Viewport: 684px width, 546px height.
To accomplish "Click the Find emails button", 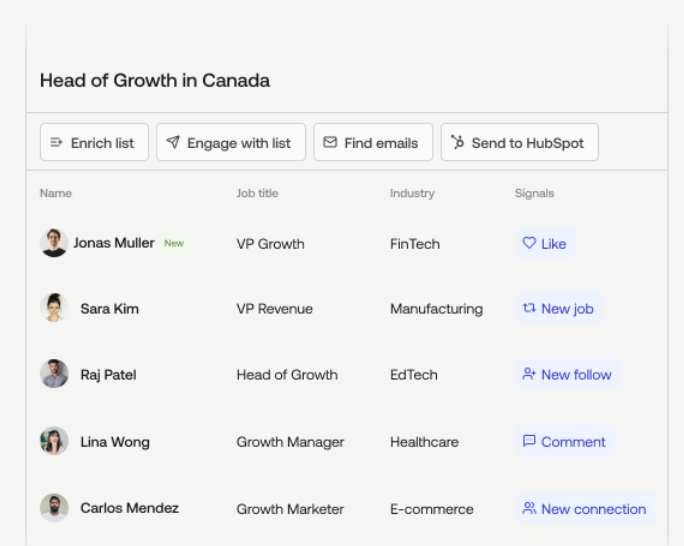I will pyautogui.click(x=373, y=142).
